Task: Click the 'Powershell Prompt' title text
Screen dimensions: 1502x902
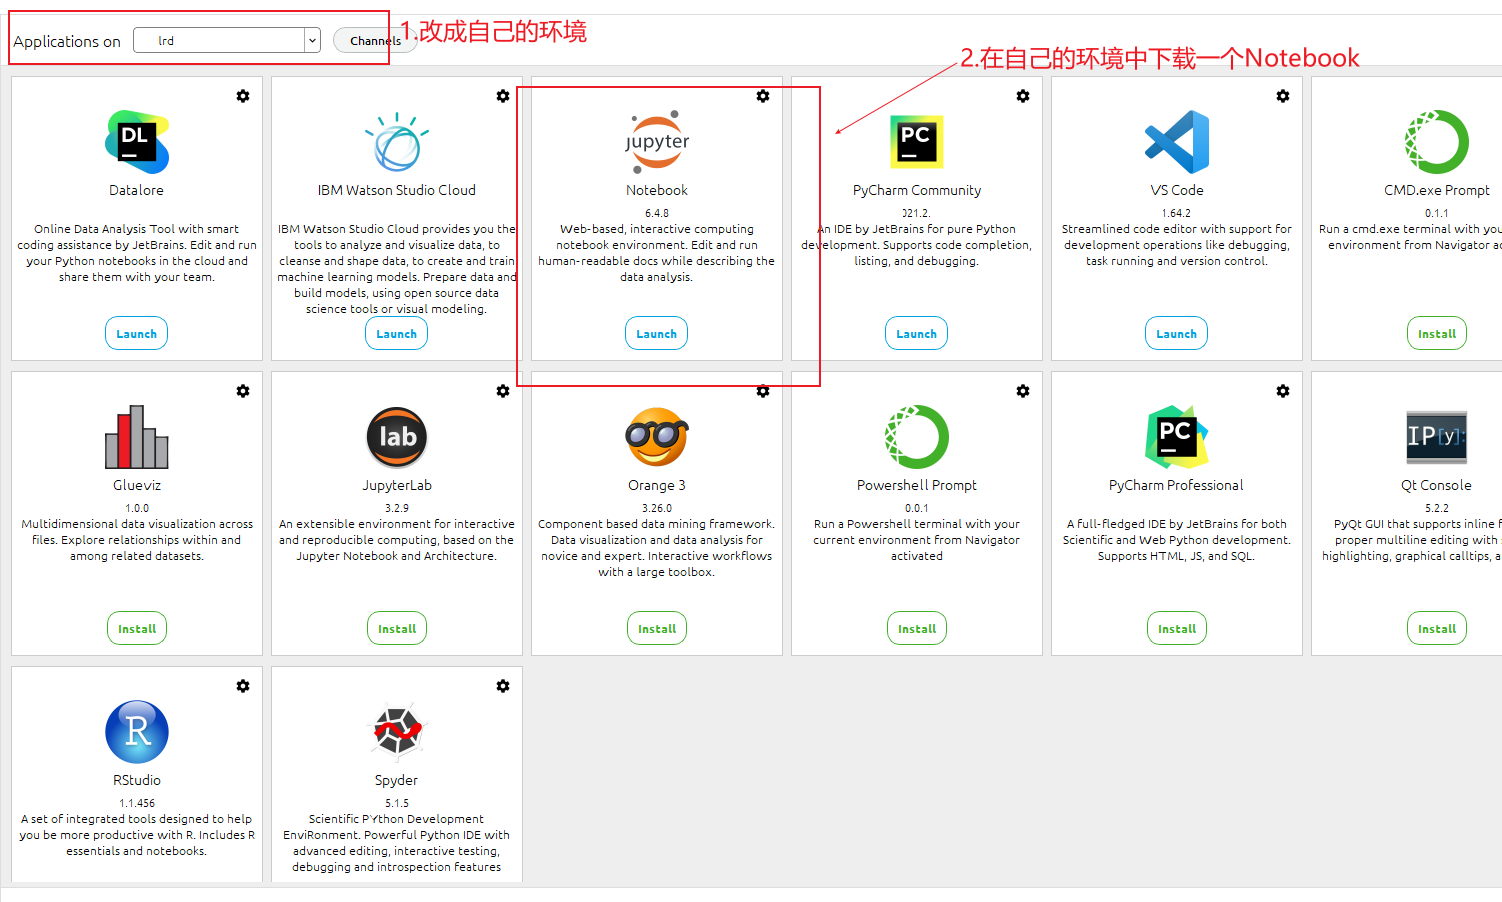Action: [x=917, y=485]
